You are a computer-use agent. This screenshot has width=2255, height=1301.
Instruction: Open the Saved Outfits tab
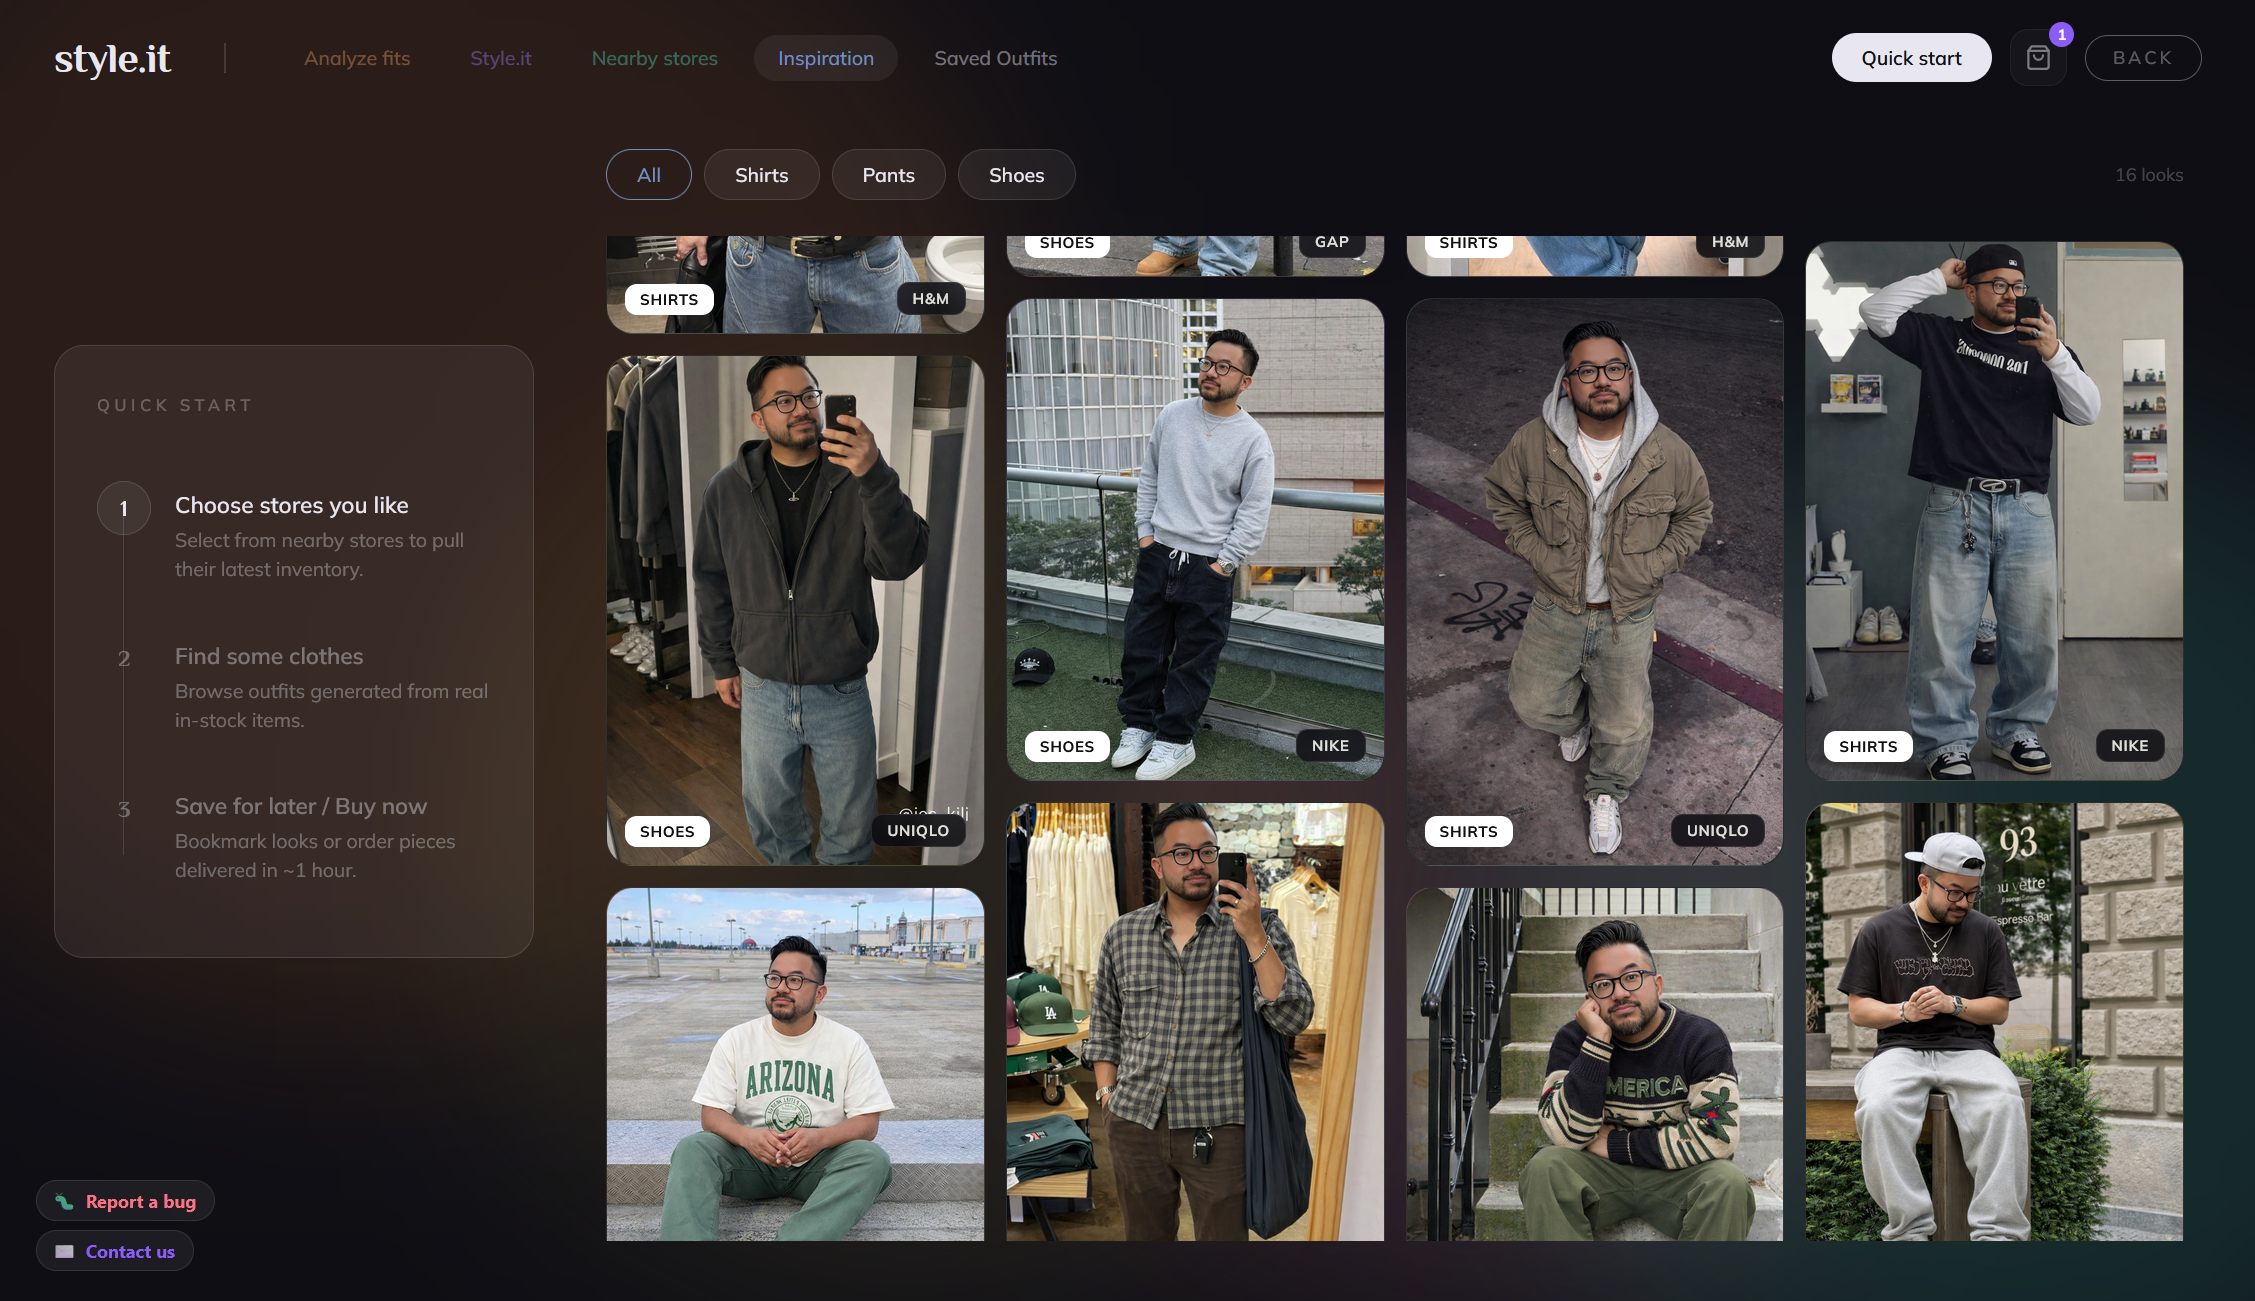point(995,57)
